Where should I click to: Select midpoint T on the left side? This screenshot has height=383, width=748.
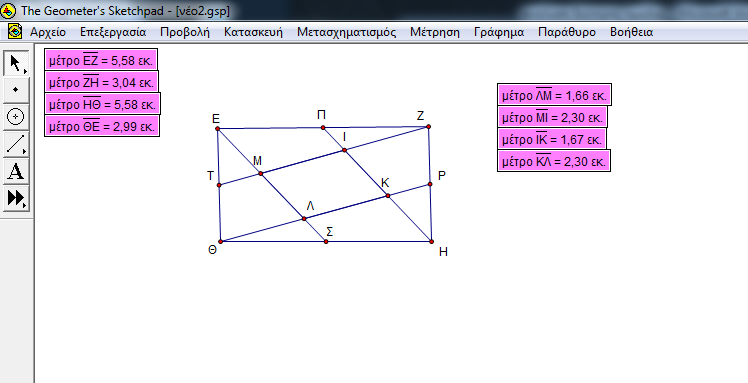(x=219, y=185)
